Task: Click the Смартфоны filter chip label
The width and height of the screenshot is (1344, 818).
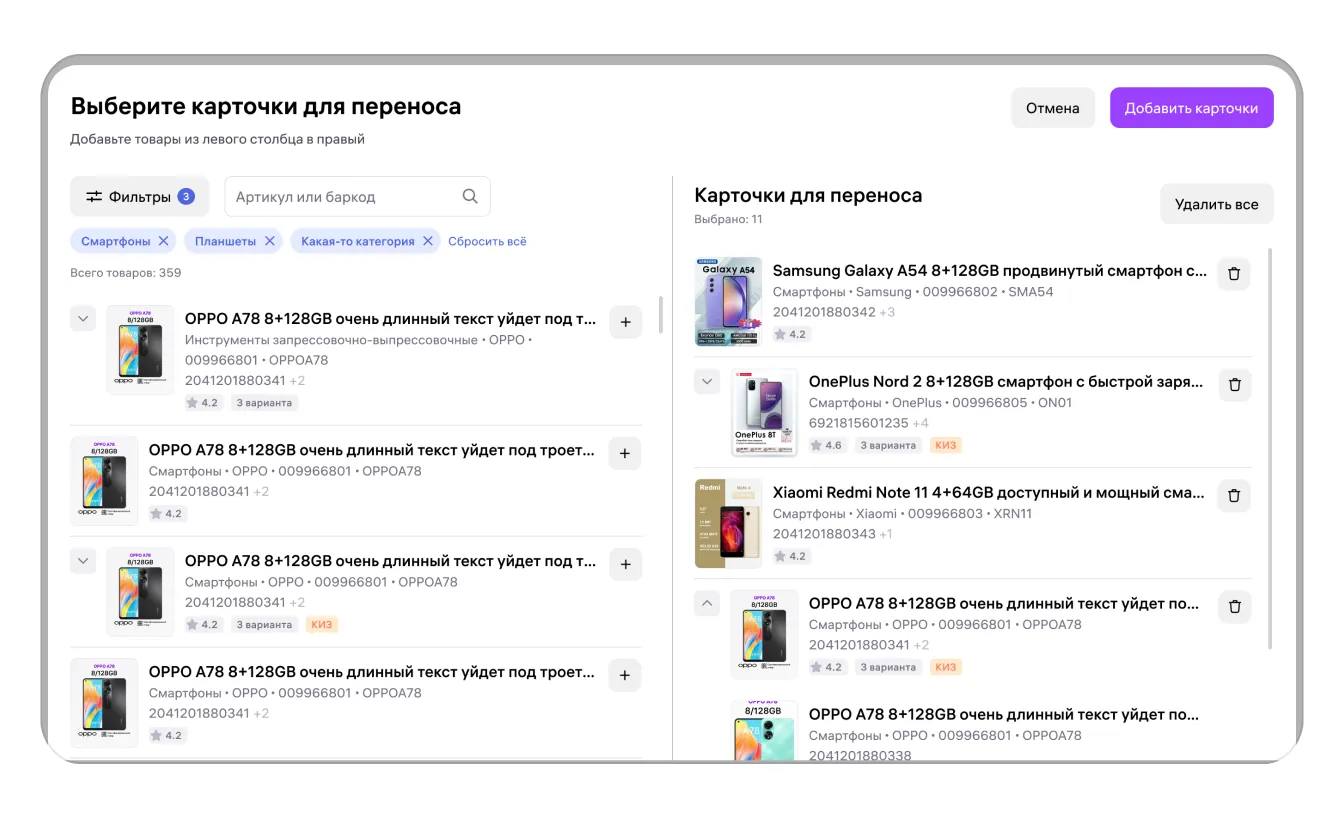Action: [116, 241]
